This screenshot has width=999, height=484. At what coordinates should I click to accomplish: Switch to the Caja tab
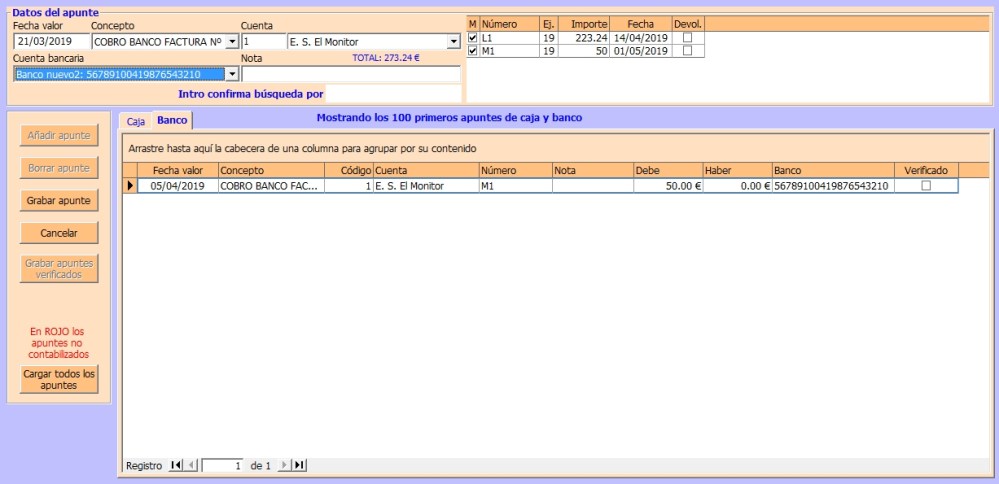click(136, 121)
